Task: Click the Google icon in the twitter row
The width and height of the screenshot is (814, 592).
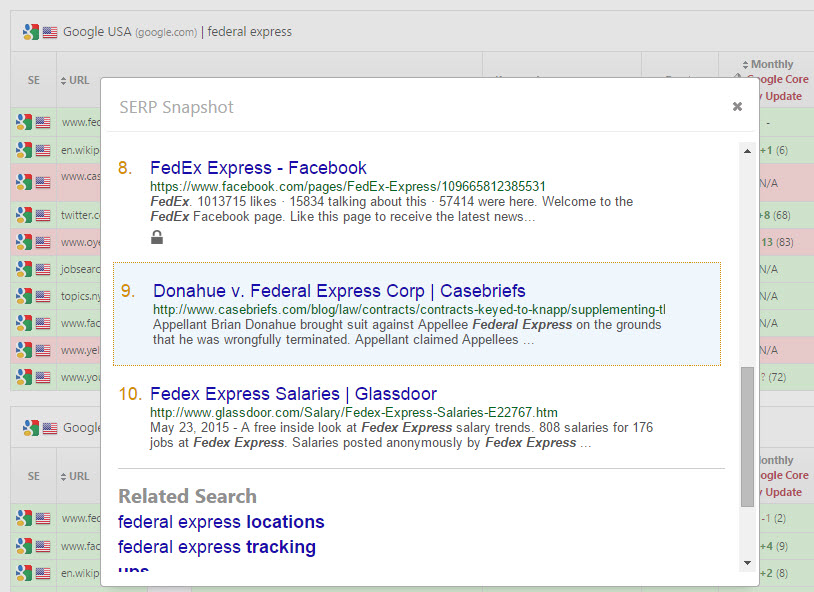Action: coord(24,215)
